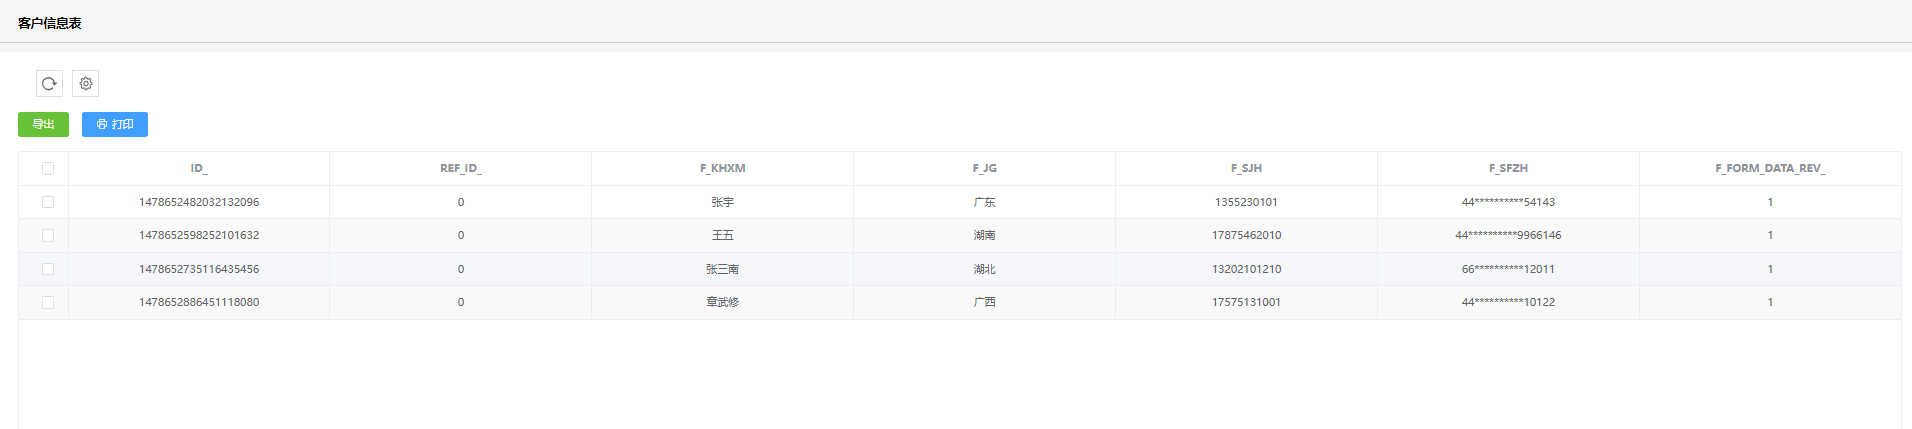This screenshot has height=429, width=1912.
Task: Click ID cell 1478652886451118080
Action: (199, 302)
